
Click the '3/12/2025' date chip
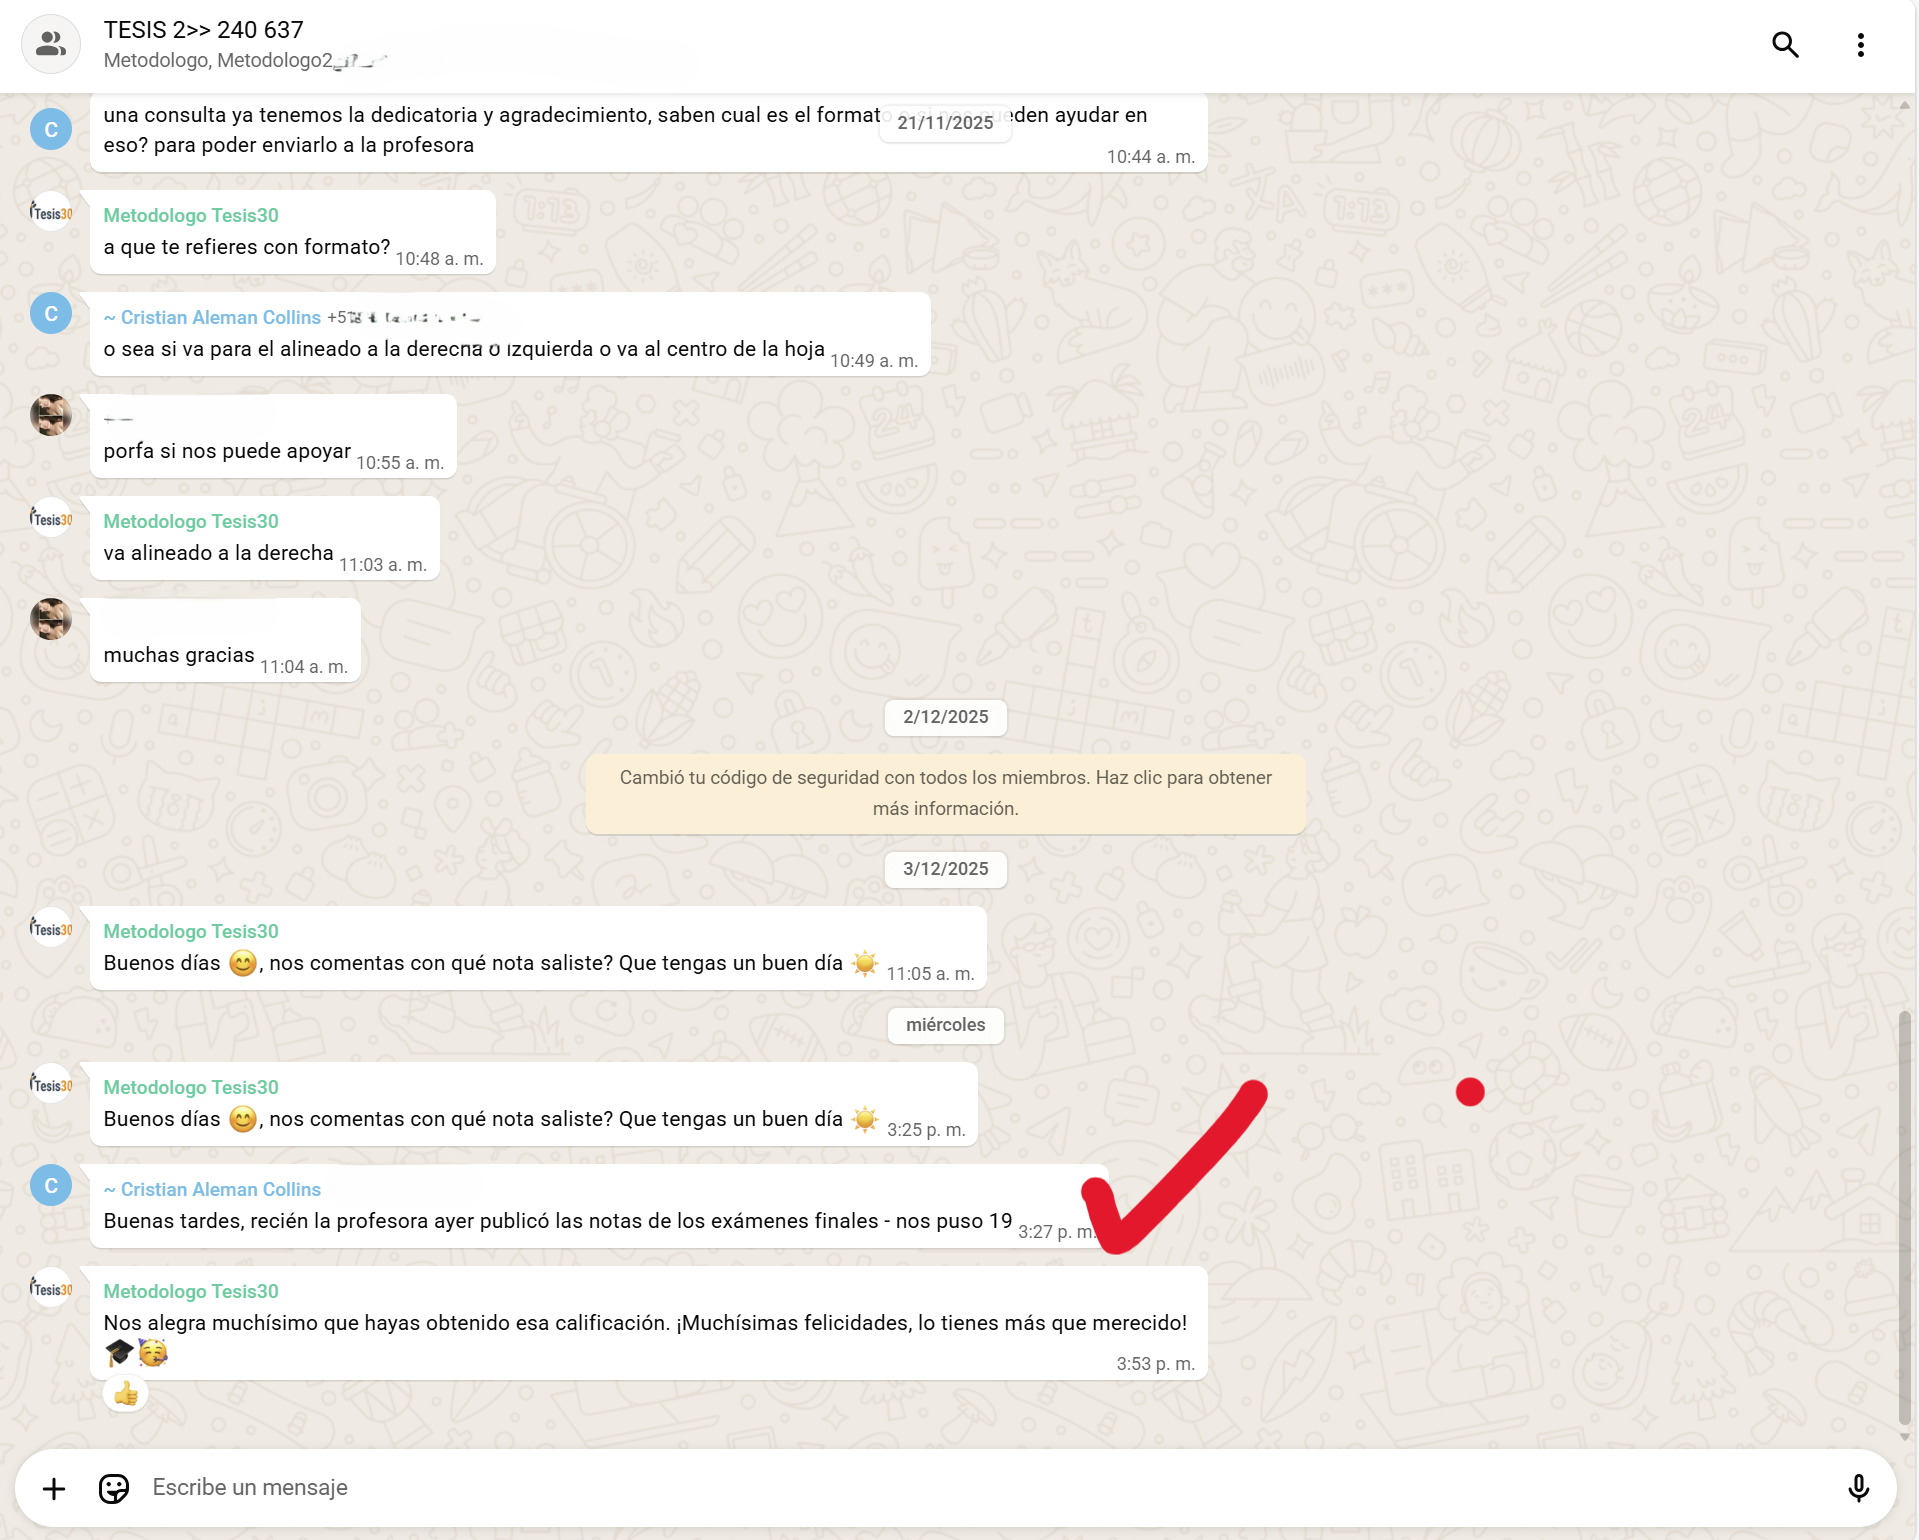pos(945,869)
